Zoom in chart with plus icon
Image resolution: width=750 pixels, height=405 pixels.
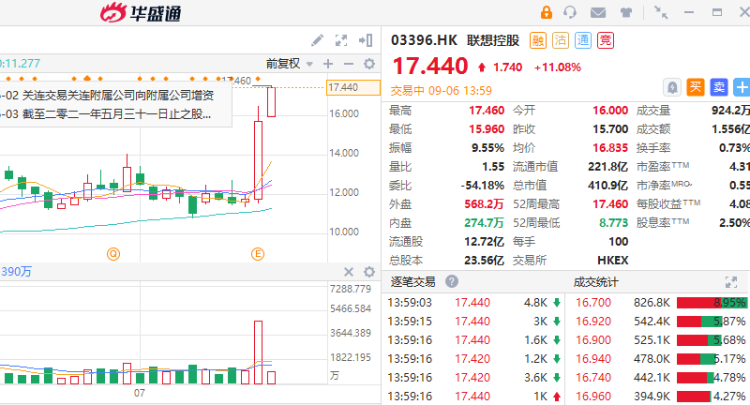[328, 64]
